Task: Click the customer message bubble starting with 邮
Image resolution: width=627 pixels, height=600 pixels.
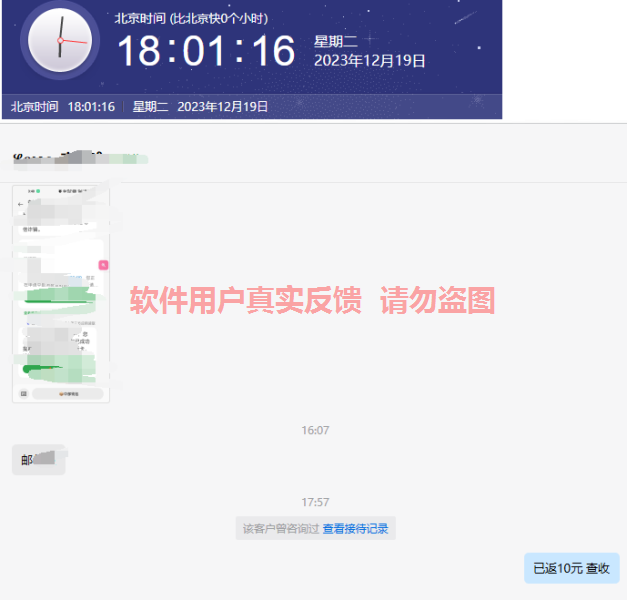Action: coord(39,460)
